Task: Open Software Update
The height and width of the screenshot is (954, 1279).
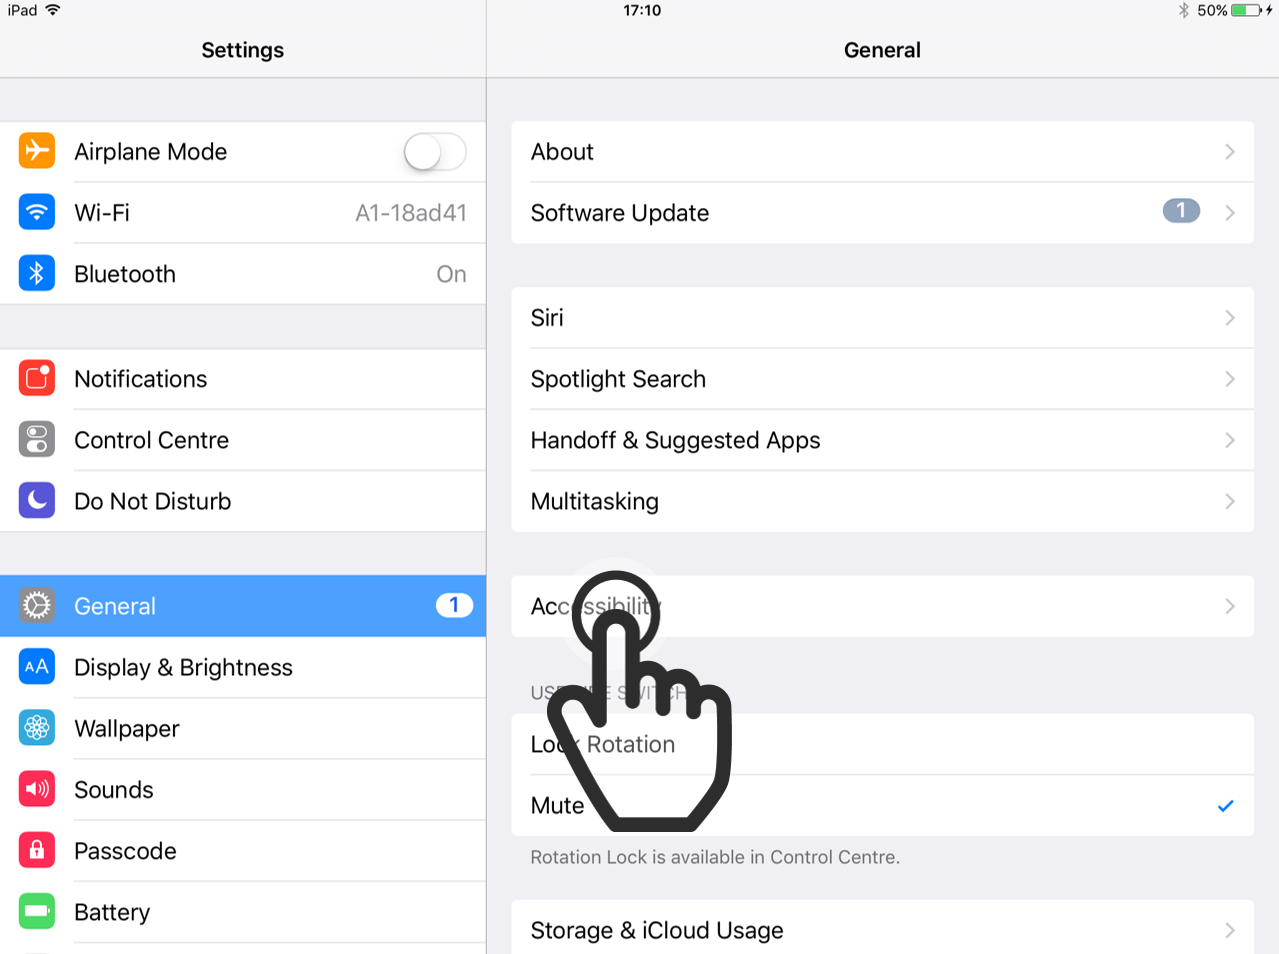Action: point(882,213)
